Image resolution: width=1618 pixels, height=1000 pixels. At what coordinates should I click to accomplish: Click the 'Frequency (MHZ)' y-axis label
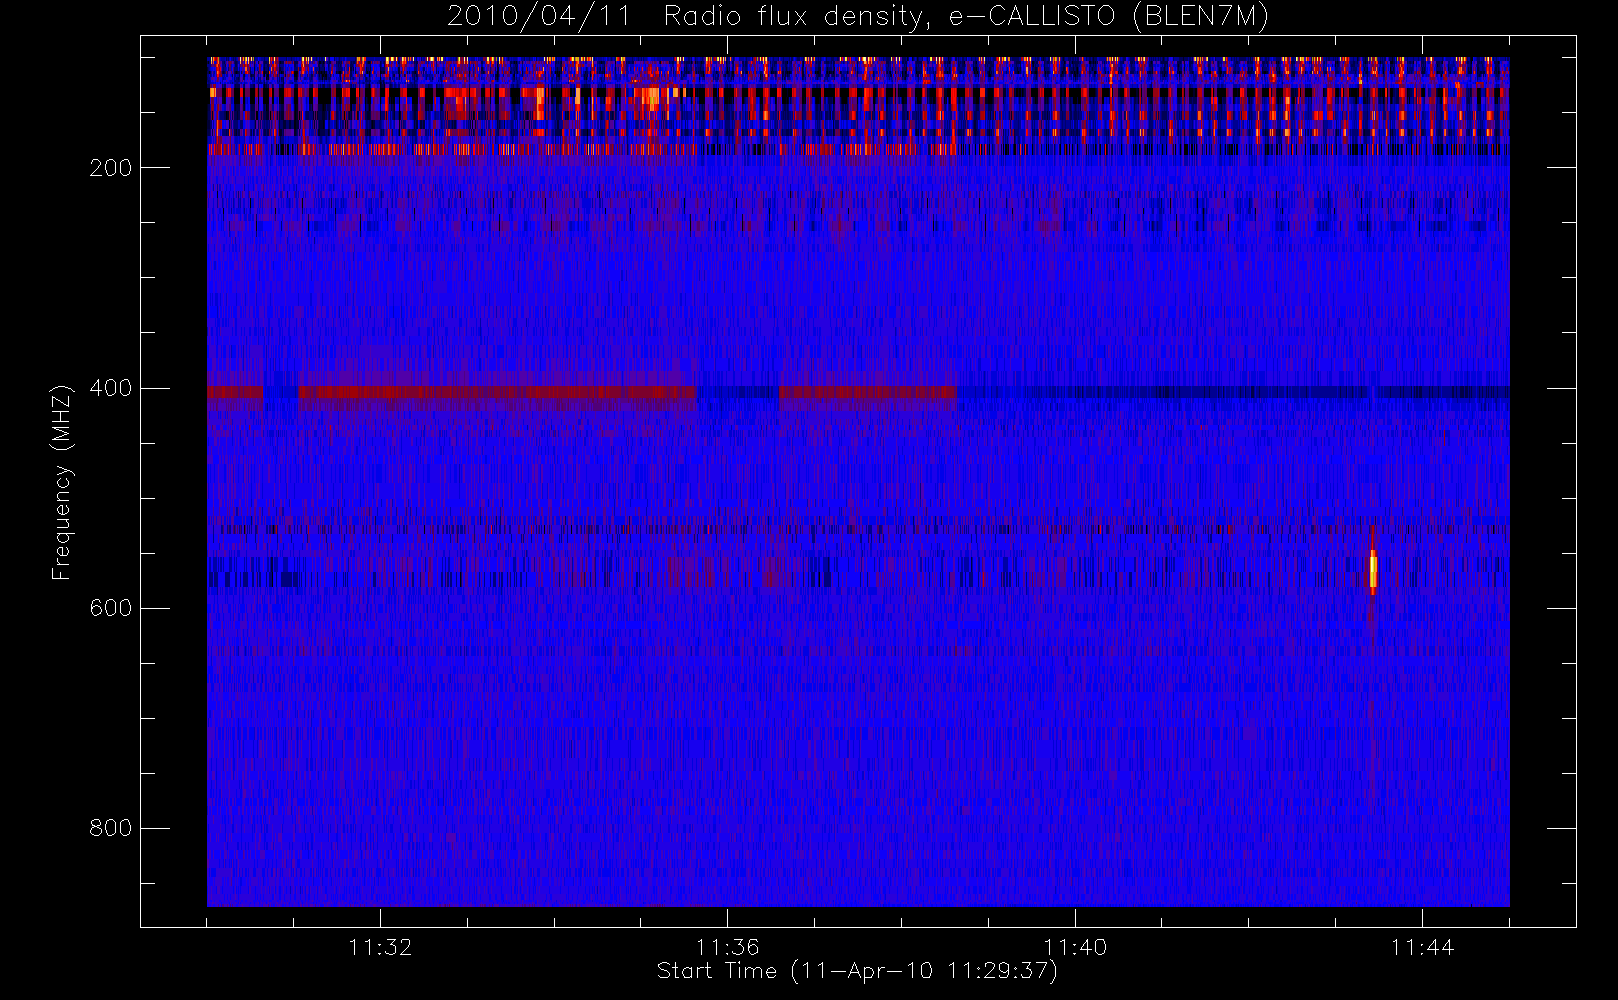[x=62, y=482]
